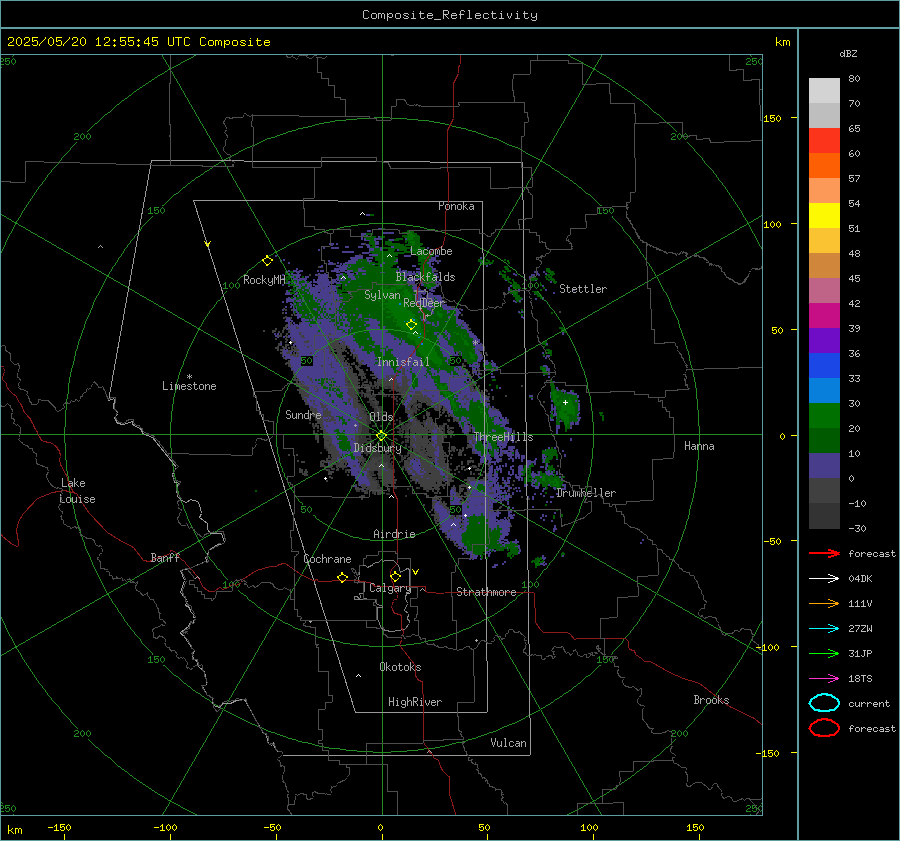900x841 pixels.
Task: Click the asterisk marker above Limestone
Action: coord(189,377)
